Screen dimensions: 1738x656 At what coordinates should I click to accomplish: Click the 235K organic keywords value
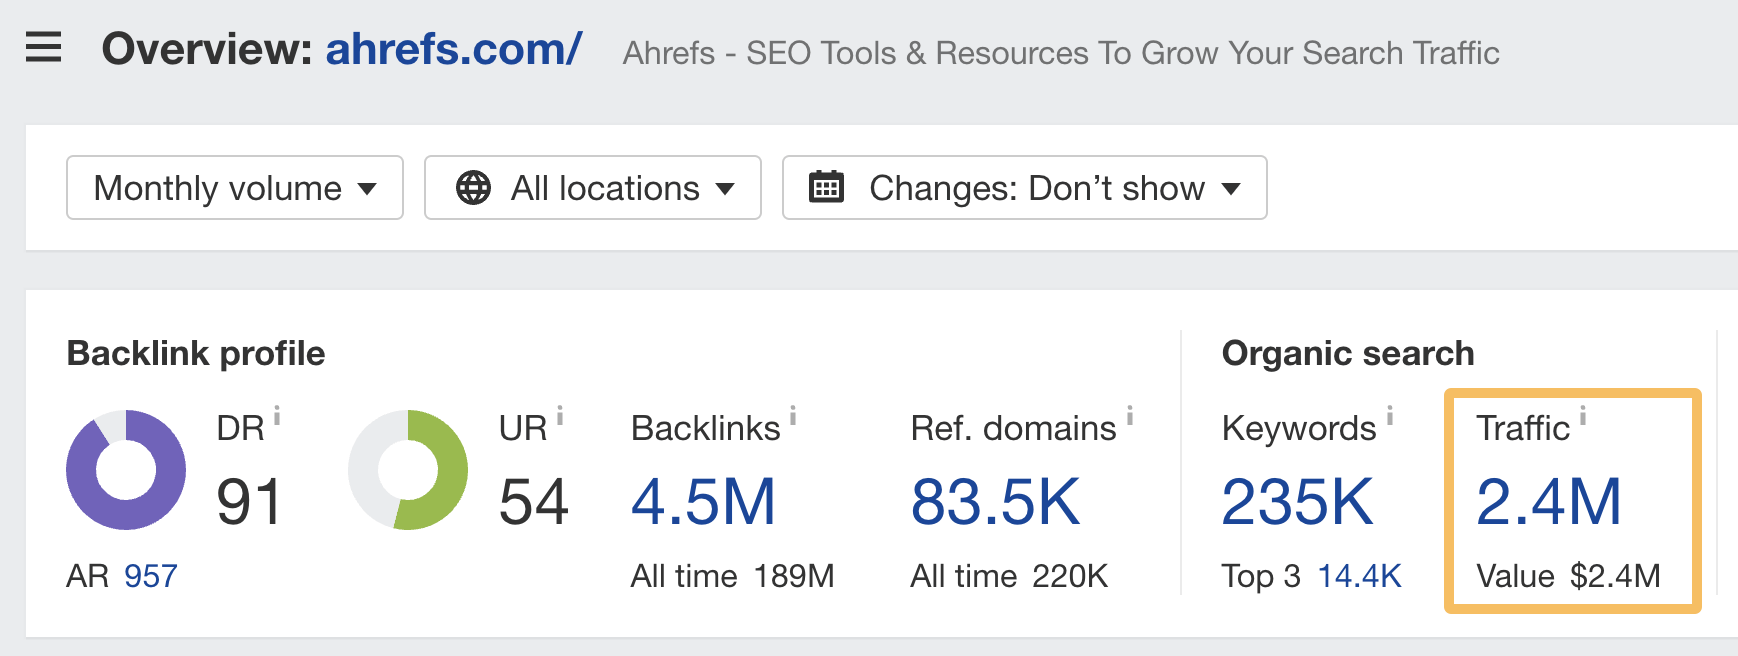point(1297,502)
